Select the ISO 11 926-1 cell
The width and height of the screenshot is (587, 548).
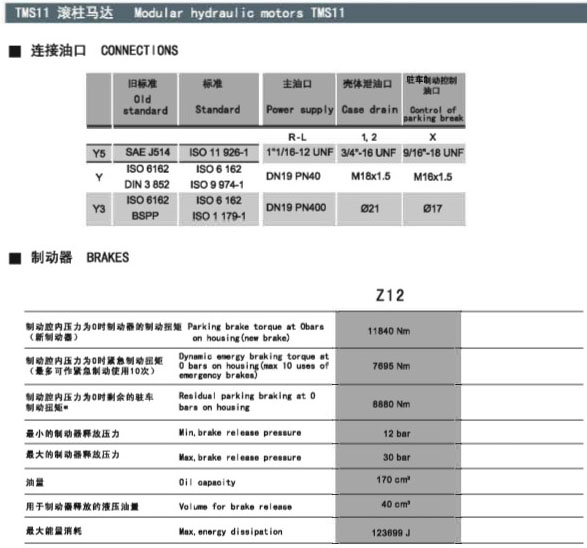point(219,153)
